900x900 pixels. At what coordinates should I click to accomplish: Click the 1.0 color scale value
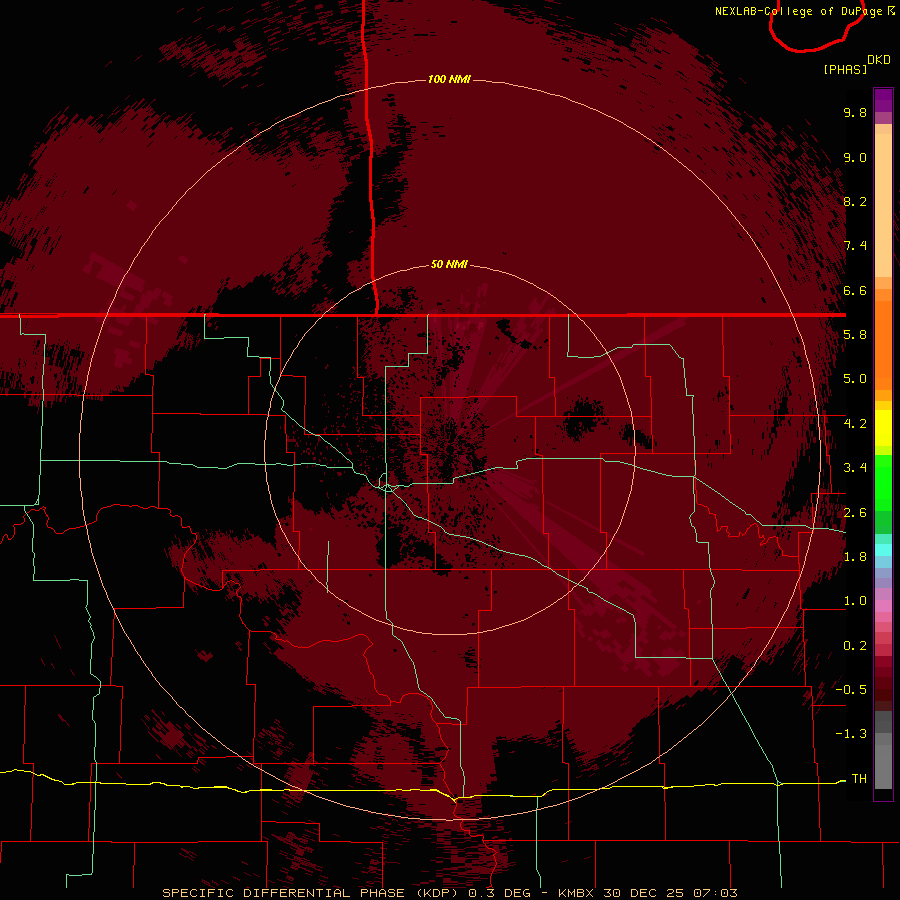point(855,601)
